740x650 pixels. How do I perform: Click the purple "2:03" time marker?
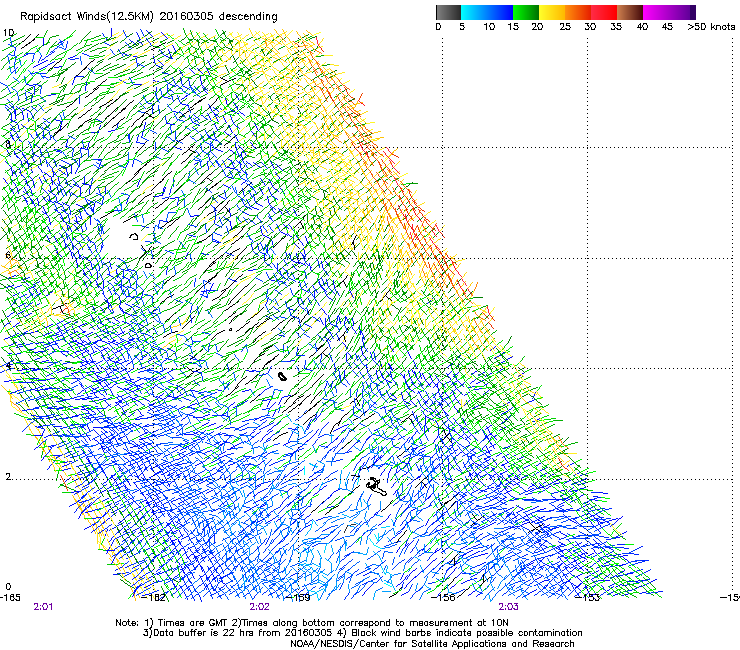click(x=508, y=607)
